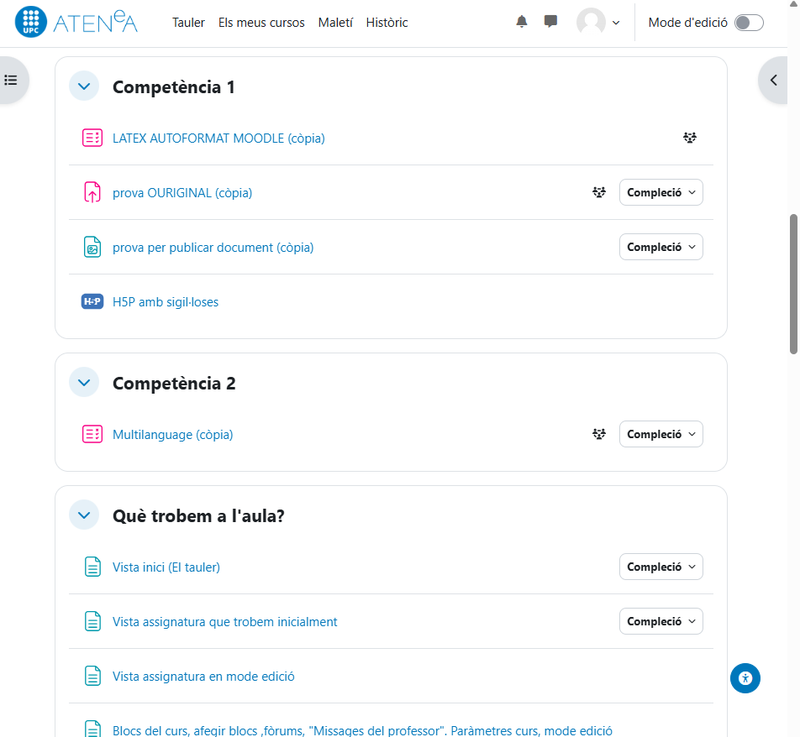Open the H5P amb sigil·loses link
The height and width of the screenshot is (737, 800).
pyautogui.click(x=165, y=301)
